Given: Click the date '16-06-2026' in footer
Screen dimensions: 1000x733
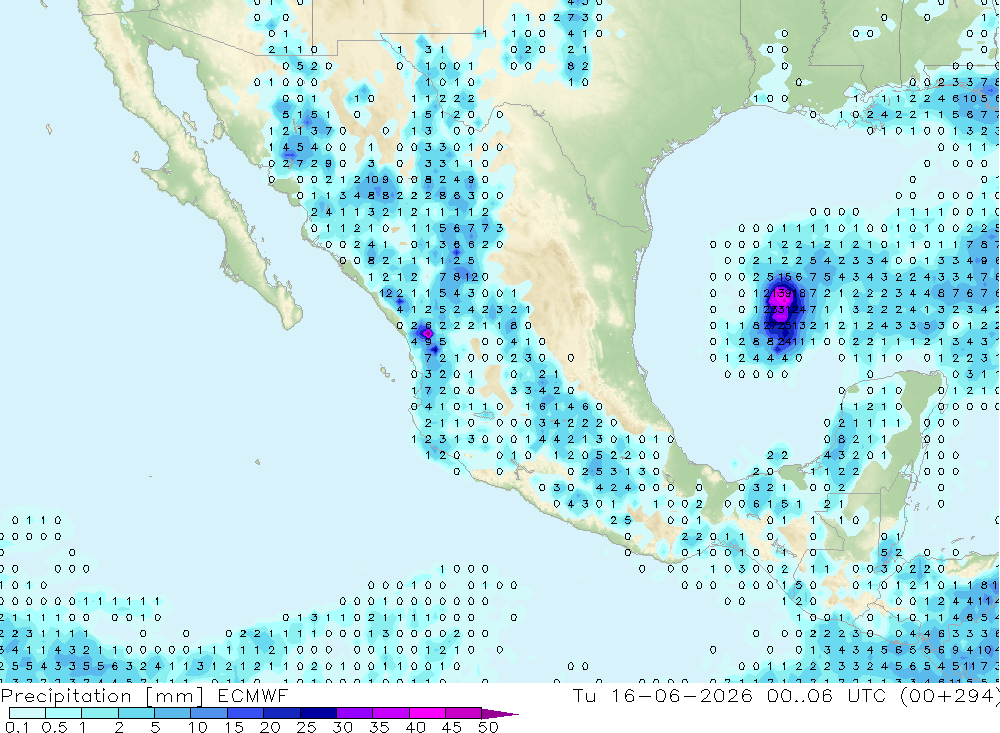Looking at the screenshot, I should [x=682, y=695].
